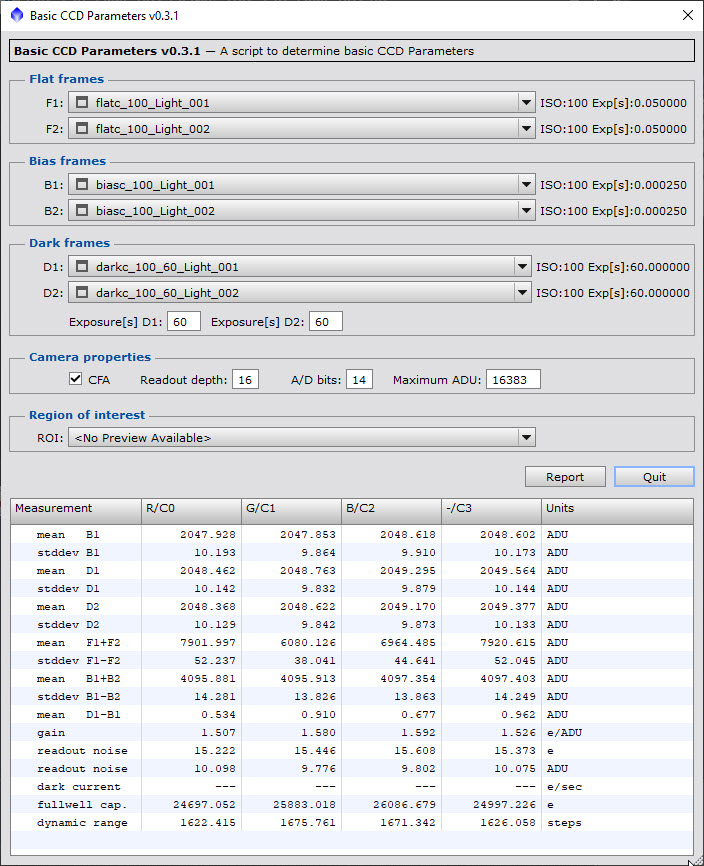Click the Report button
704x866 pixels.
pyautogui.click(x=565, y=477)
